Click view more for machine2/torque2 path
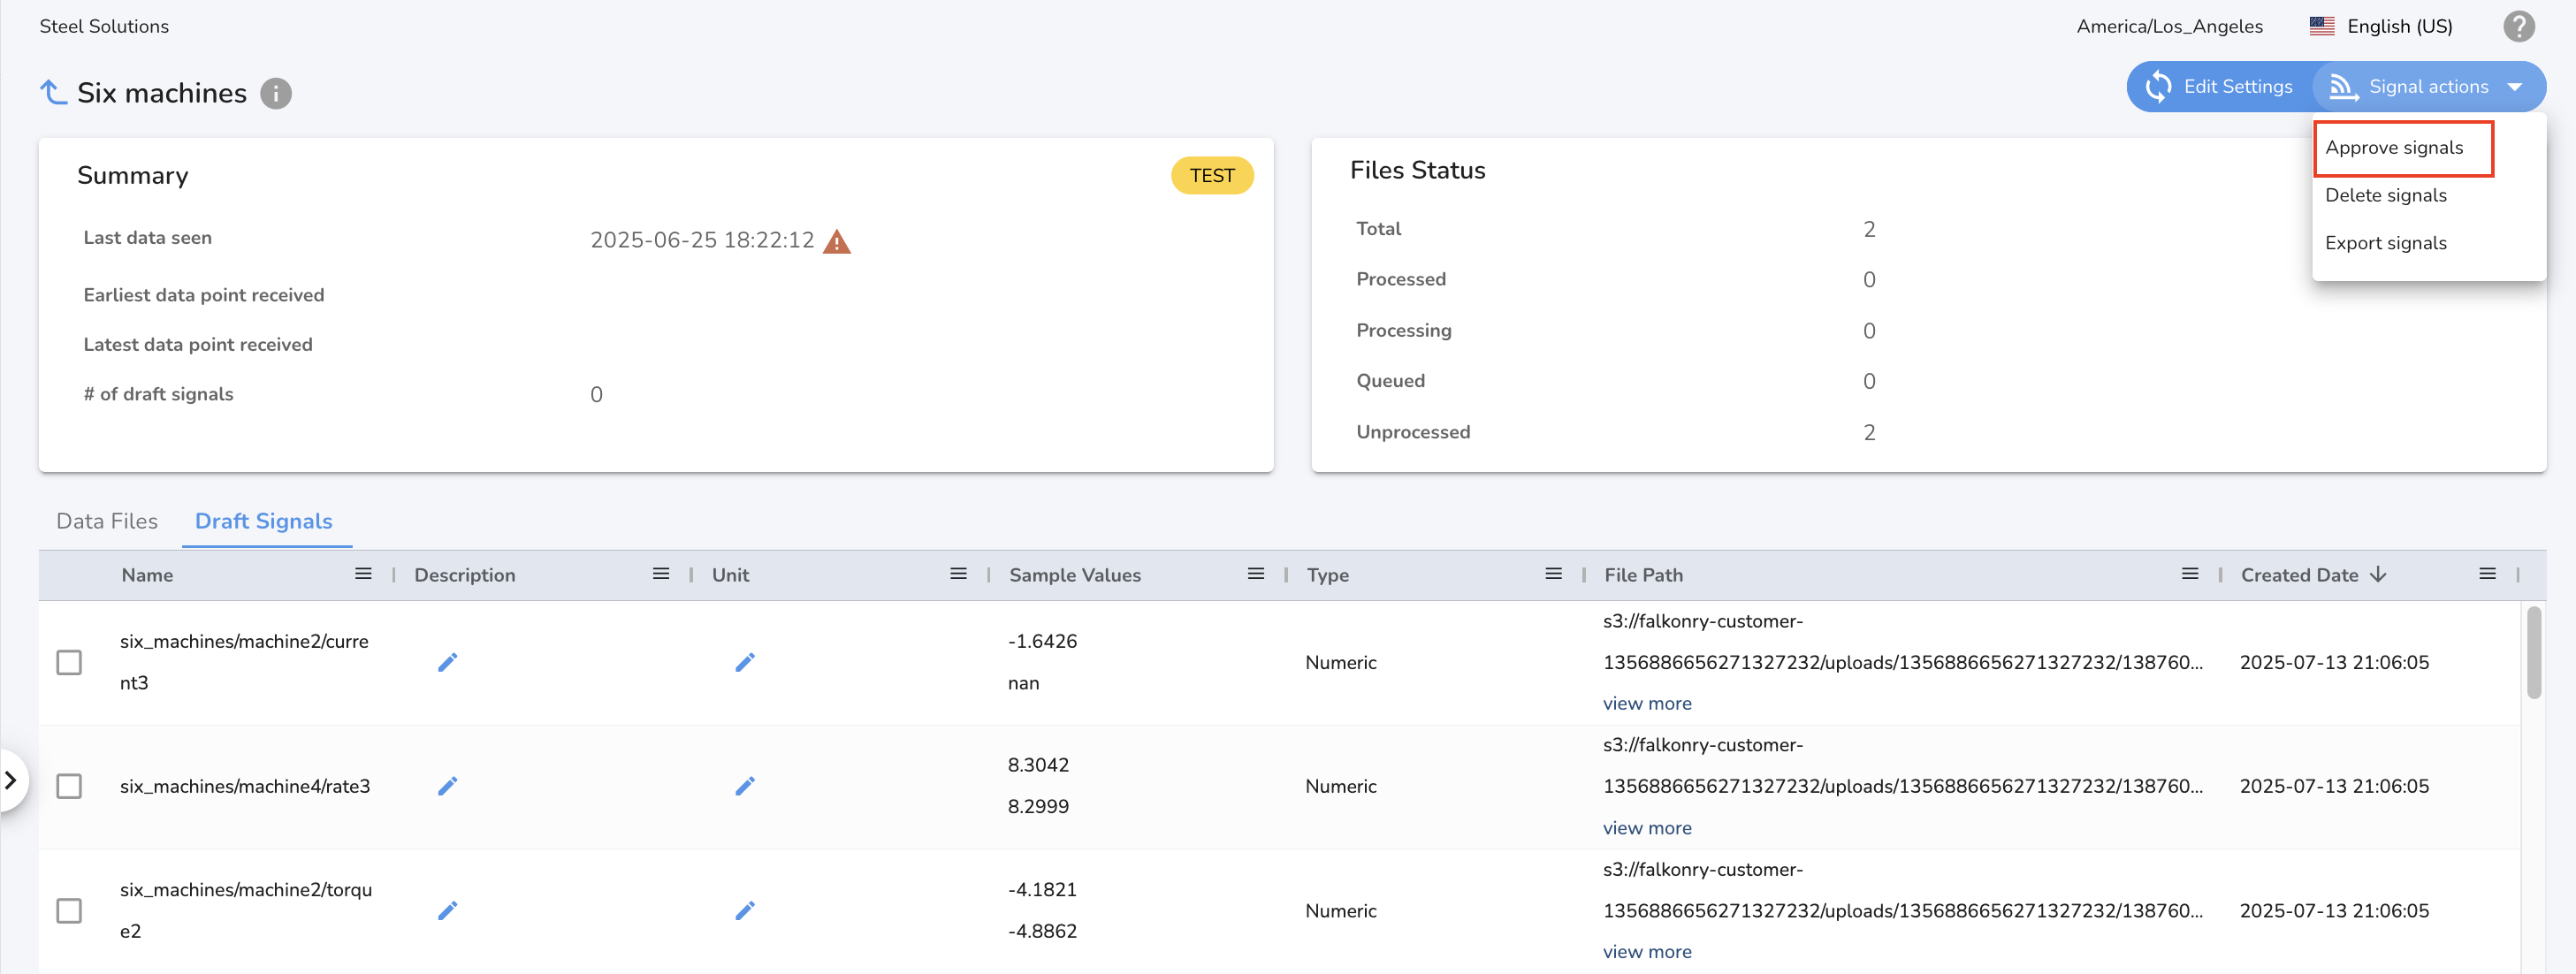Screen dimensions: 2576x974 [1647, 951]
